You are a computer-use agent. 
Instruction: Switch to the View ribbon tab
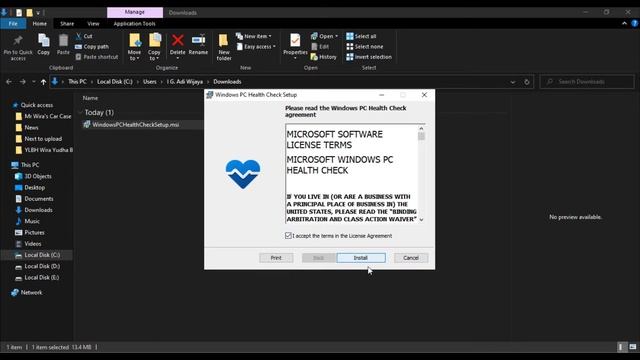click(93, 24)
